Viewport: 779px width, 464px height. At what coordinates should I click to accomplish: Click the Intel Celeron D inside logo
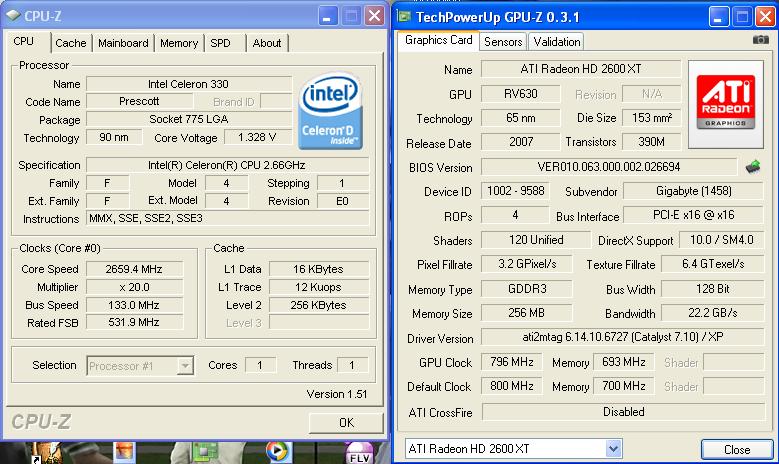(330, 111)
